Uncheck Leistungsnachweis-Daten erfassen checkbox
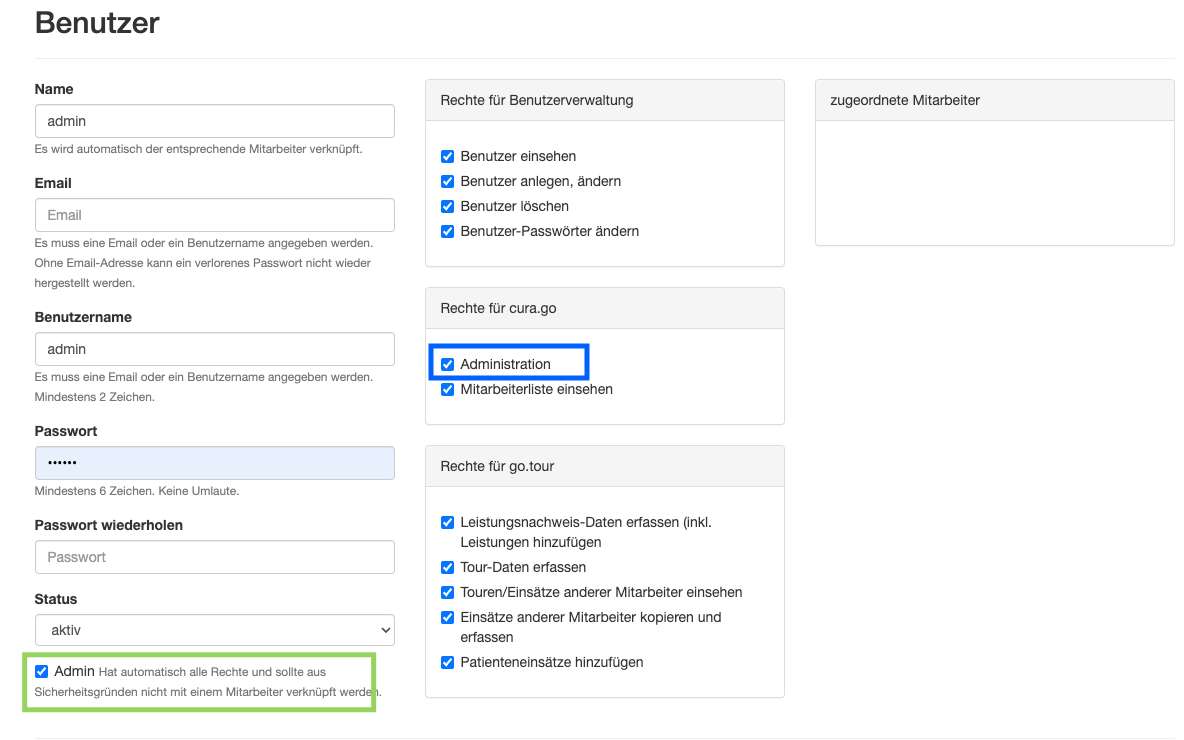The width and height of the screenshot is (1184, 740). point(447,522)
